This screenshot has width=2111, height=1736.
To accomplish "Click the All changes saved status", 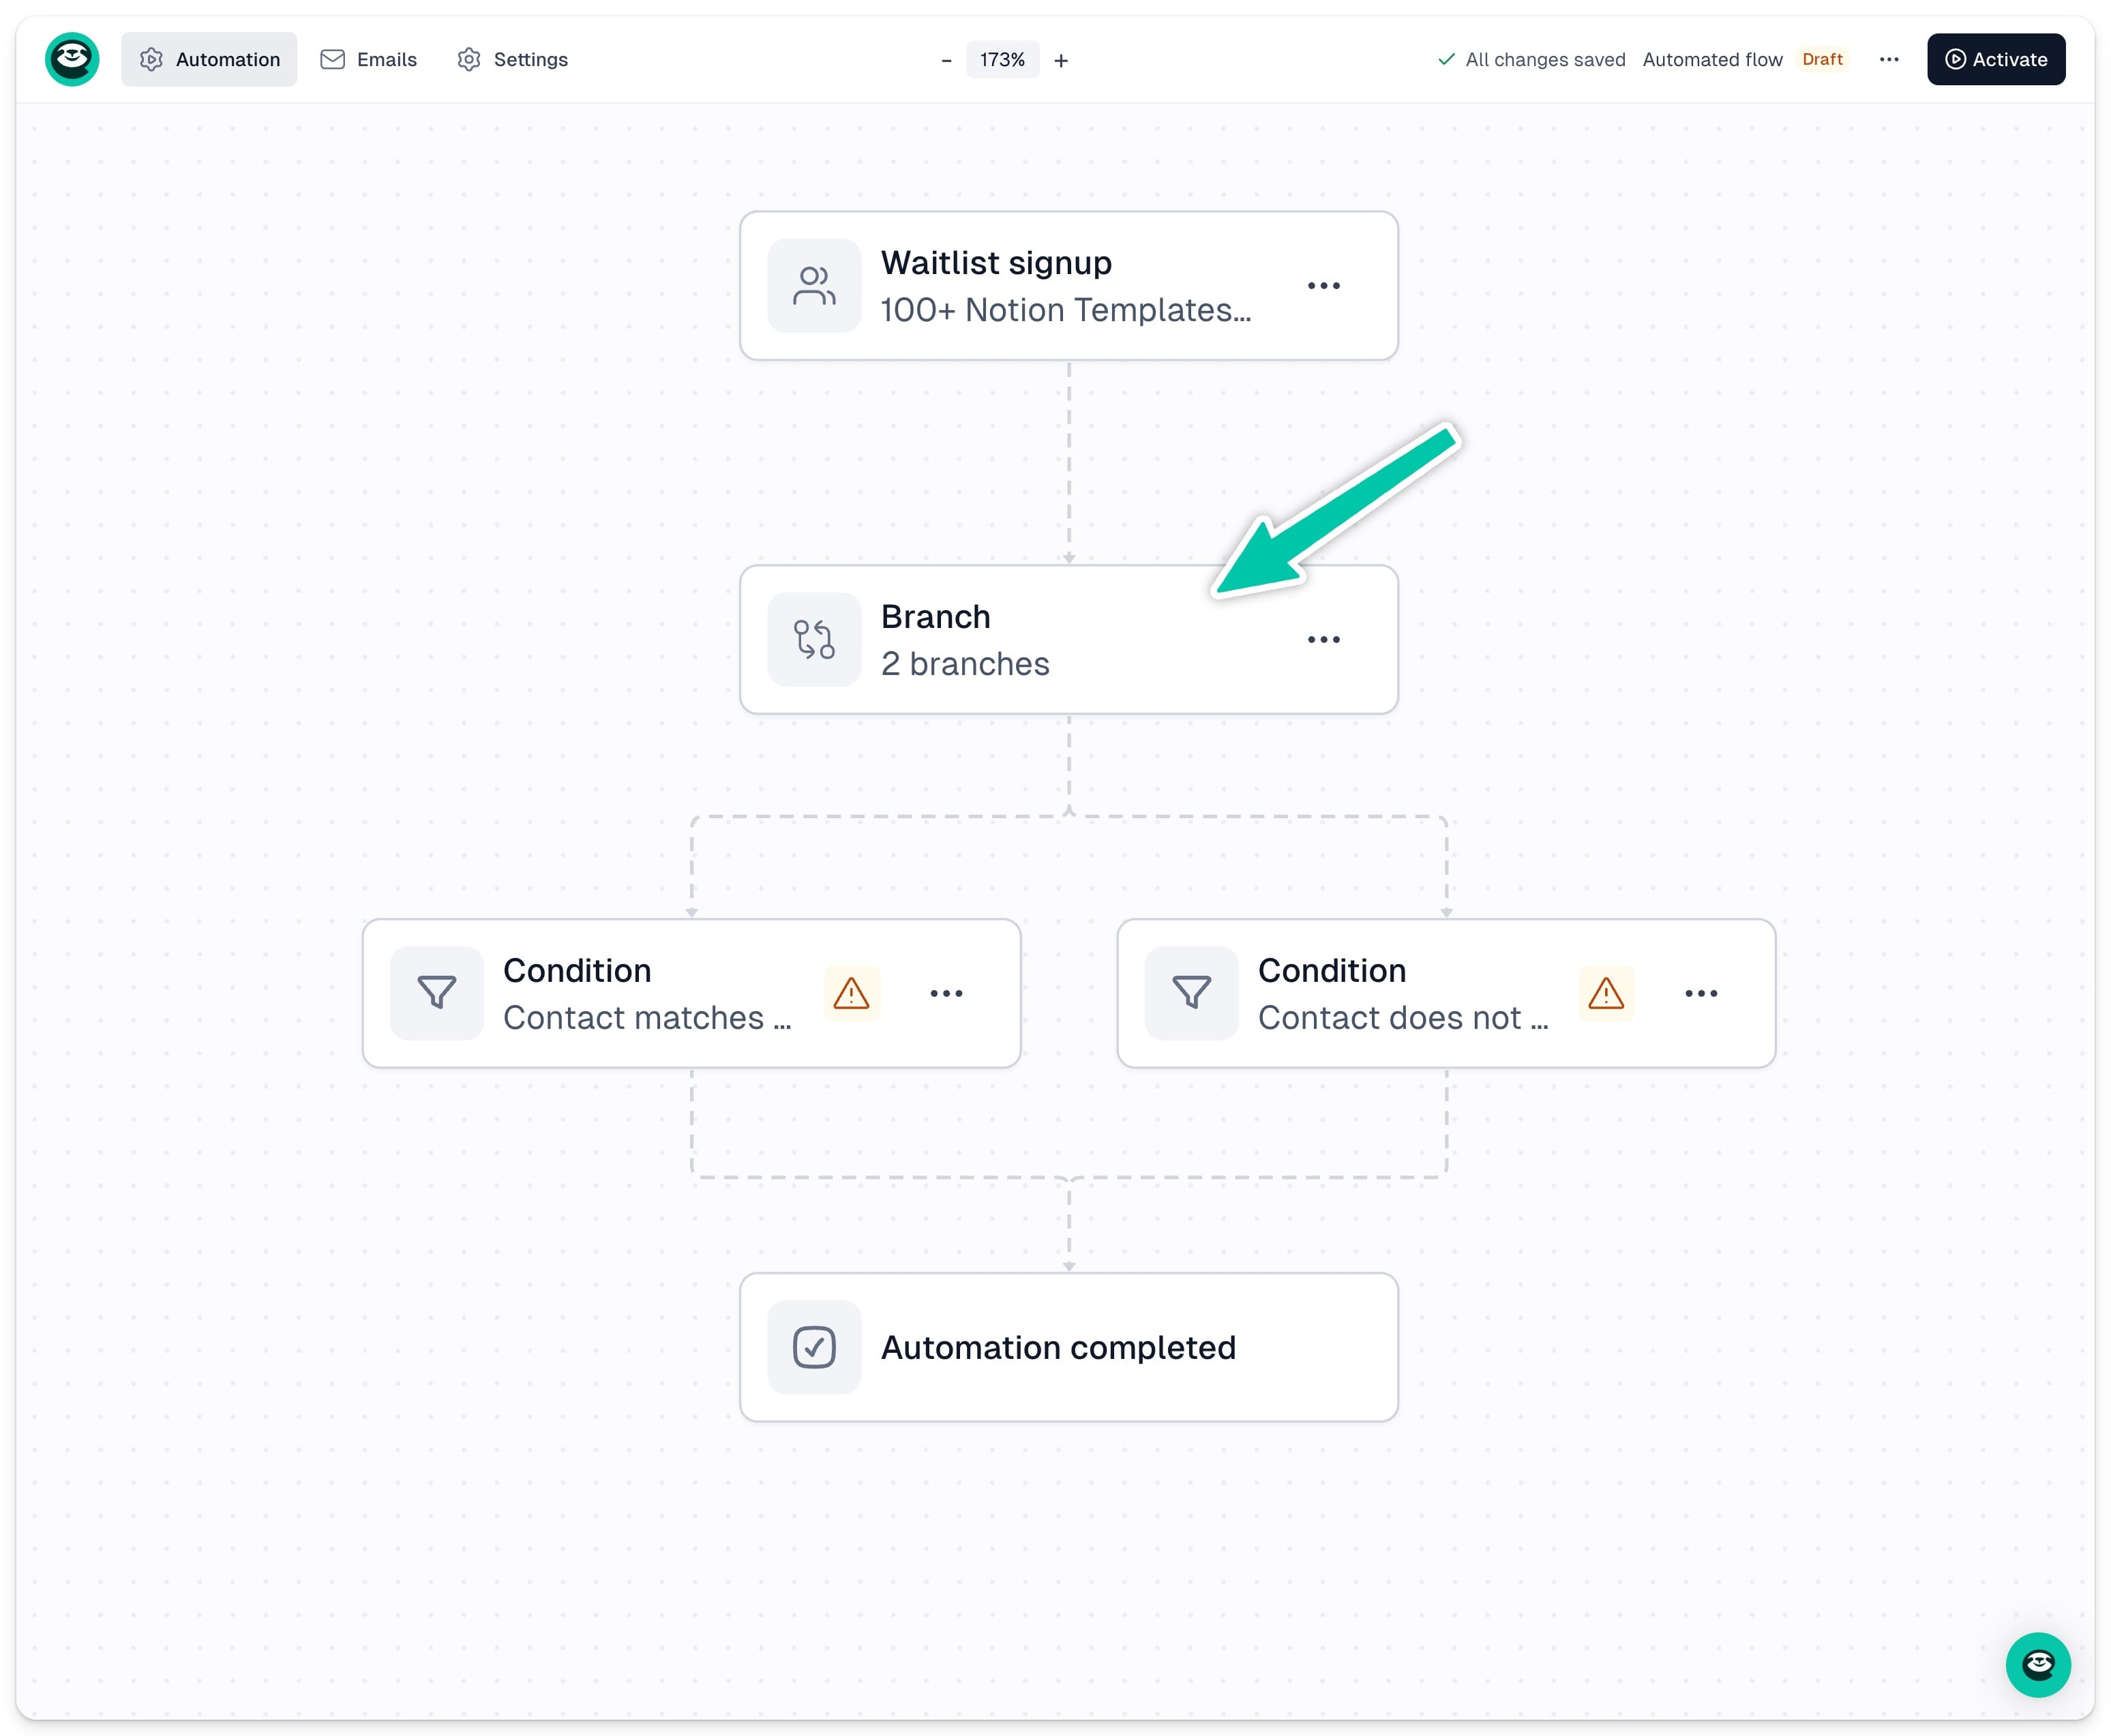I will [1531, 60].
